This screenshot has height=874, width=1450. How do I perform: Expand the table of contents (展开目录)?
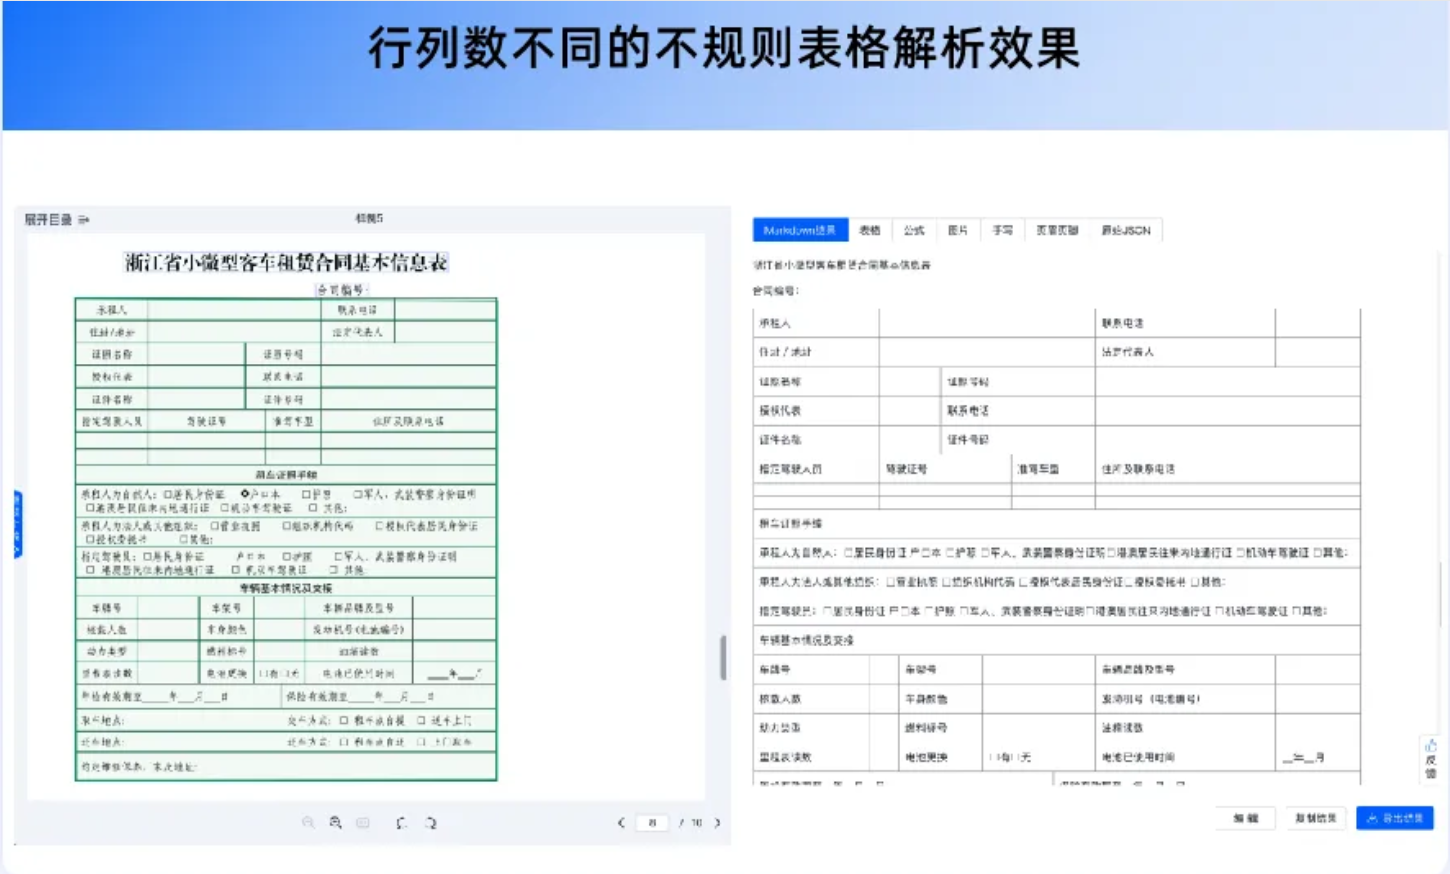pyautogui.click(x=56, y=219)
